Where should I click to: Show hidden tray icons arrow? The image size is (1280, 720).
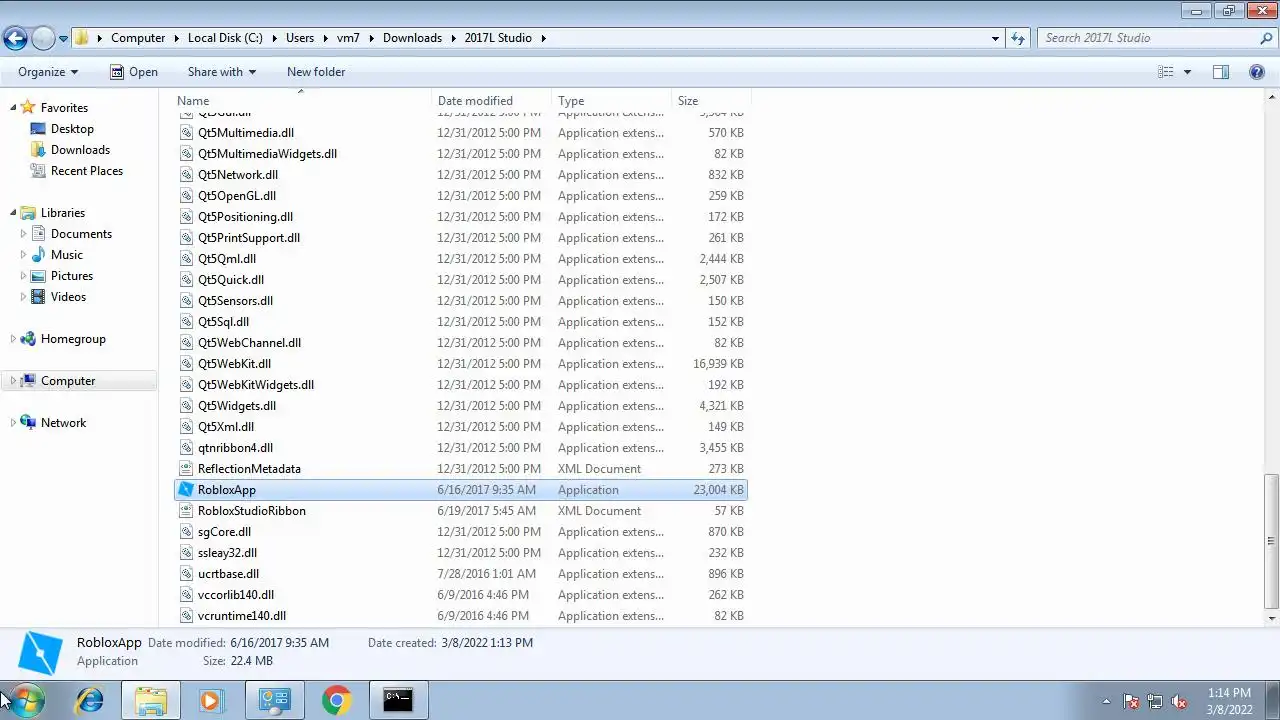coord(1106,702)
